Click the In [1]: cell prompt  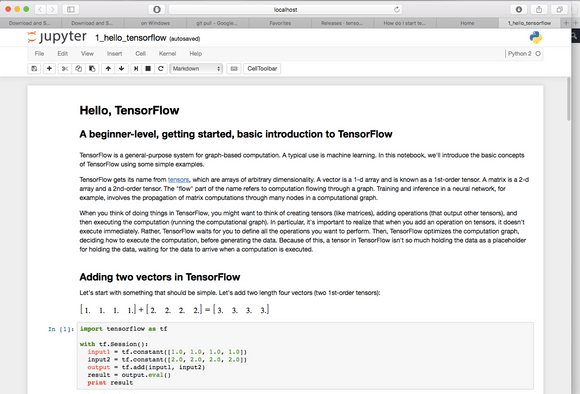(61, 329)
